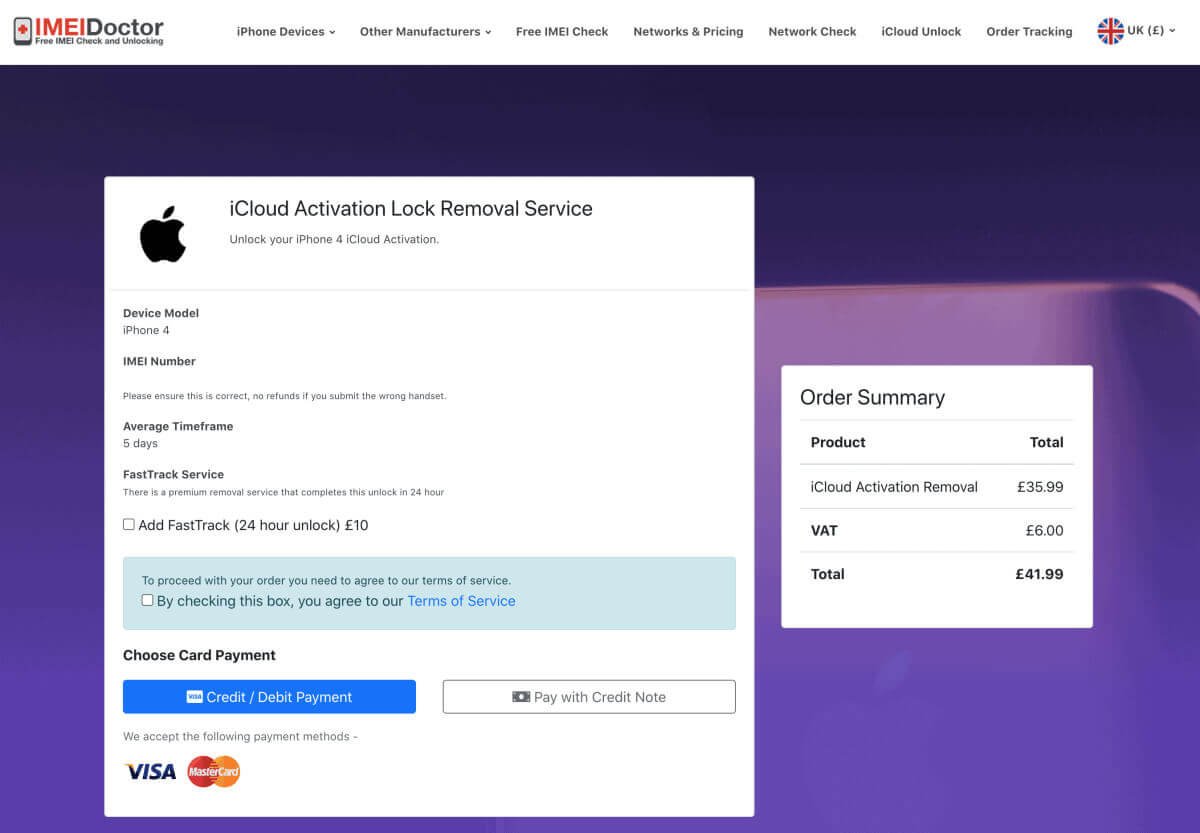
Task: Click the Order Summary heading
Action: tap(872, 397)
